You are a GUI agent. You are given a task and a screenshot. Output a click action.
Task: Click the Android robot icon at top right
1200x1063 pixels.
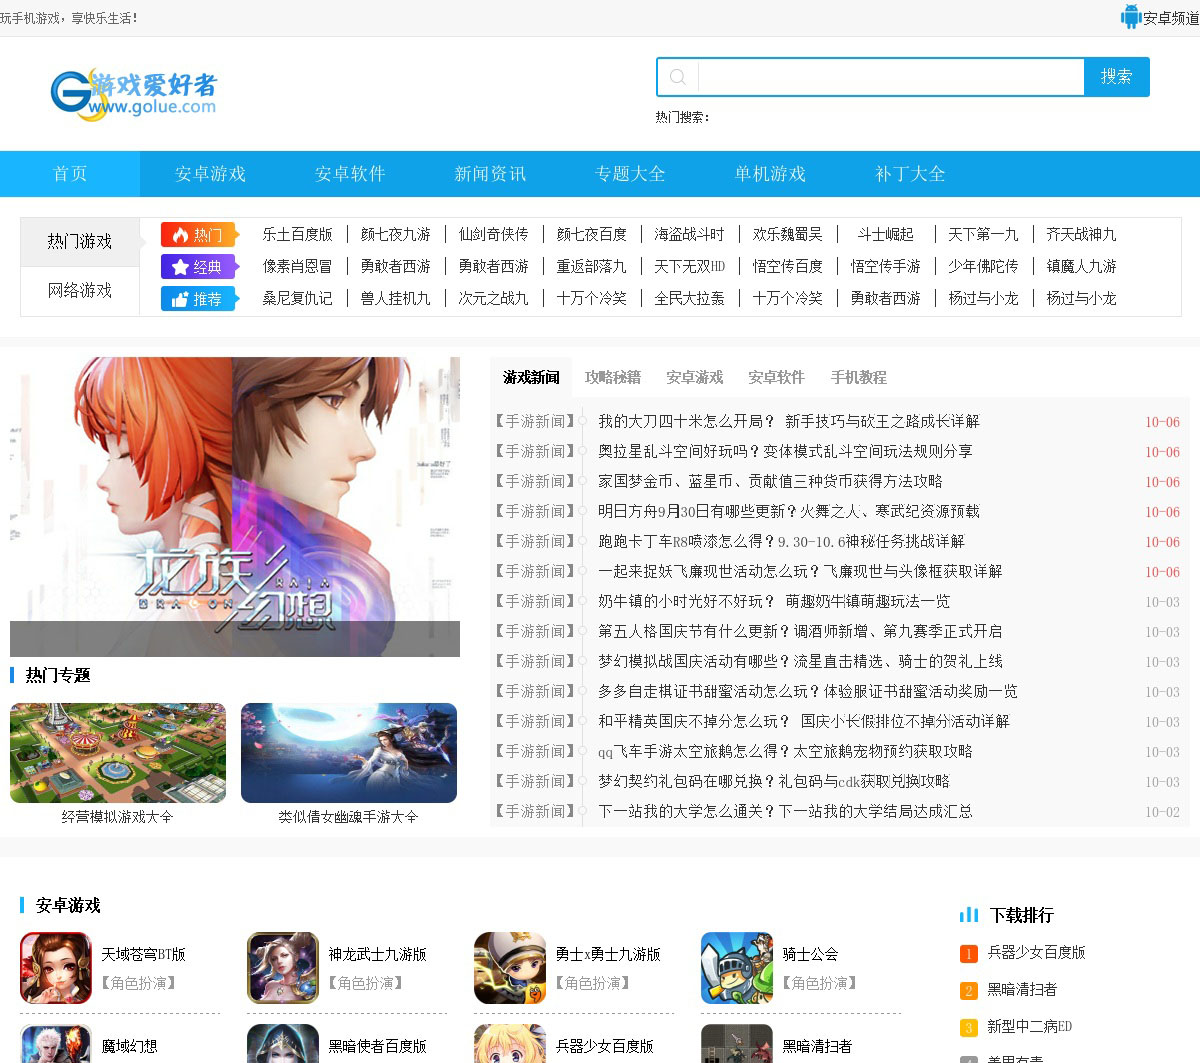click(x=1131, y=17)
